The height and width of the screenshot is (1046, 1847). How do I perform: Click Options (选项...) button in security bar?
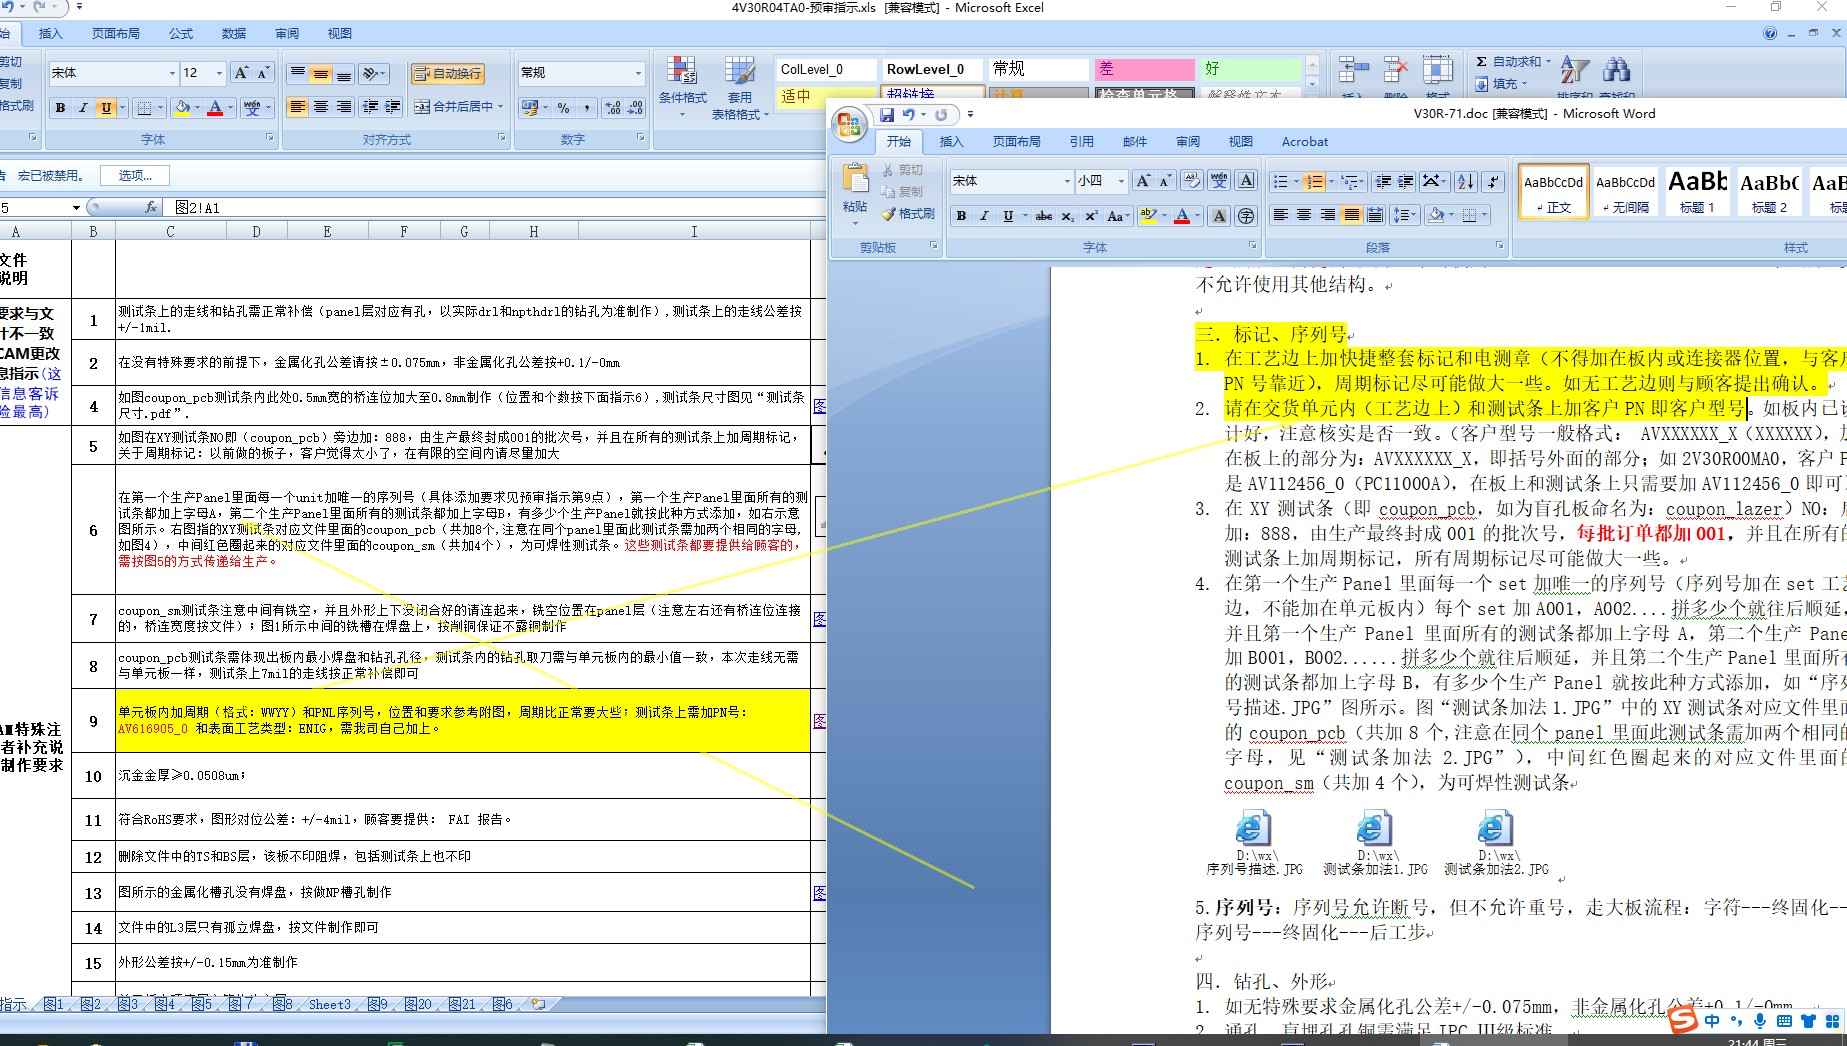click(x=135, y=176)
